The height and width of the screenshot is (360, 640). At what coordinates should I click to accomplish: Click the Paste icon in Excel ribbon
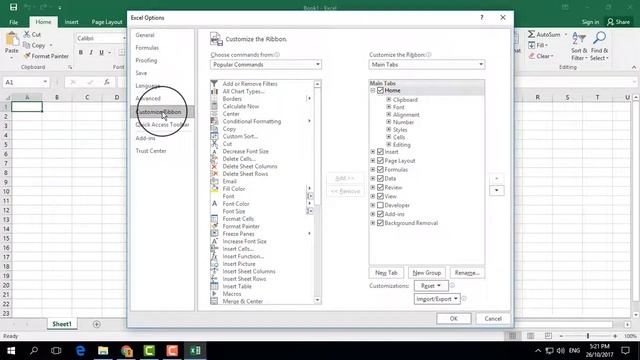click(11, 40)
